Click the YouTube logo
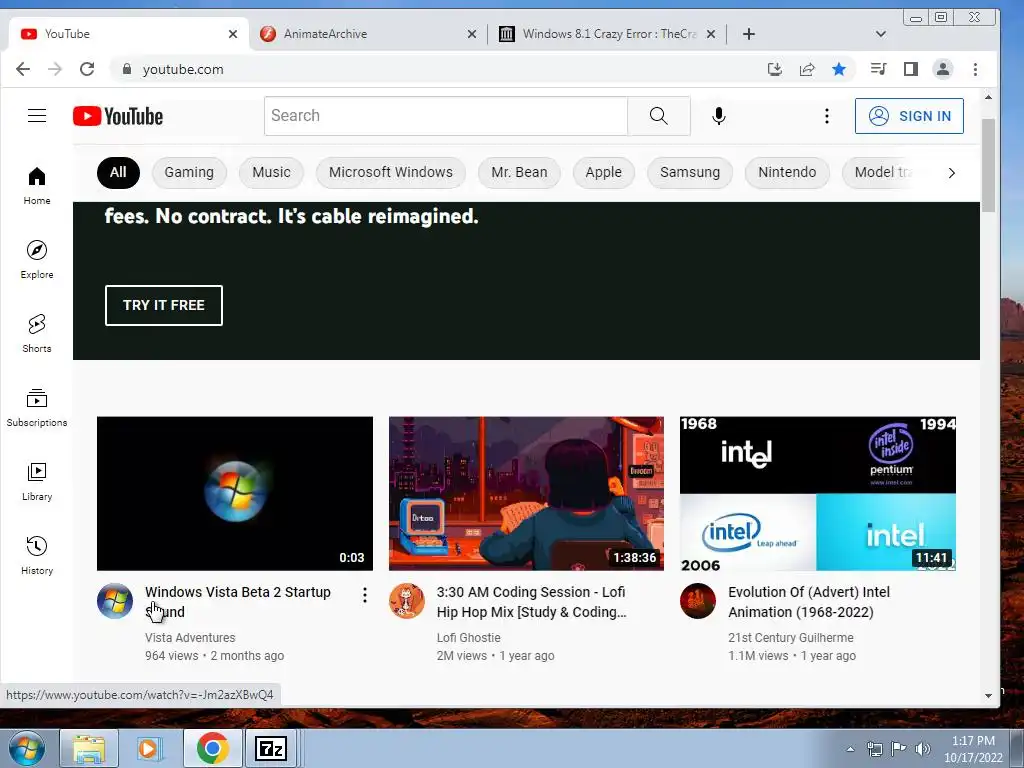The width and height of the screenshot is (1024, 768). coord(118,116)
